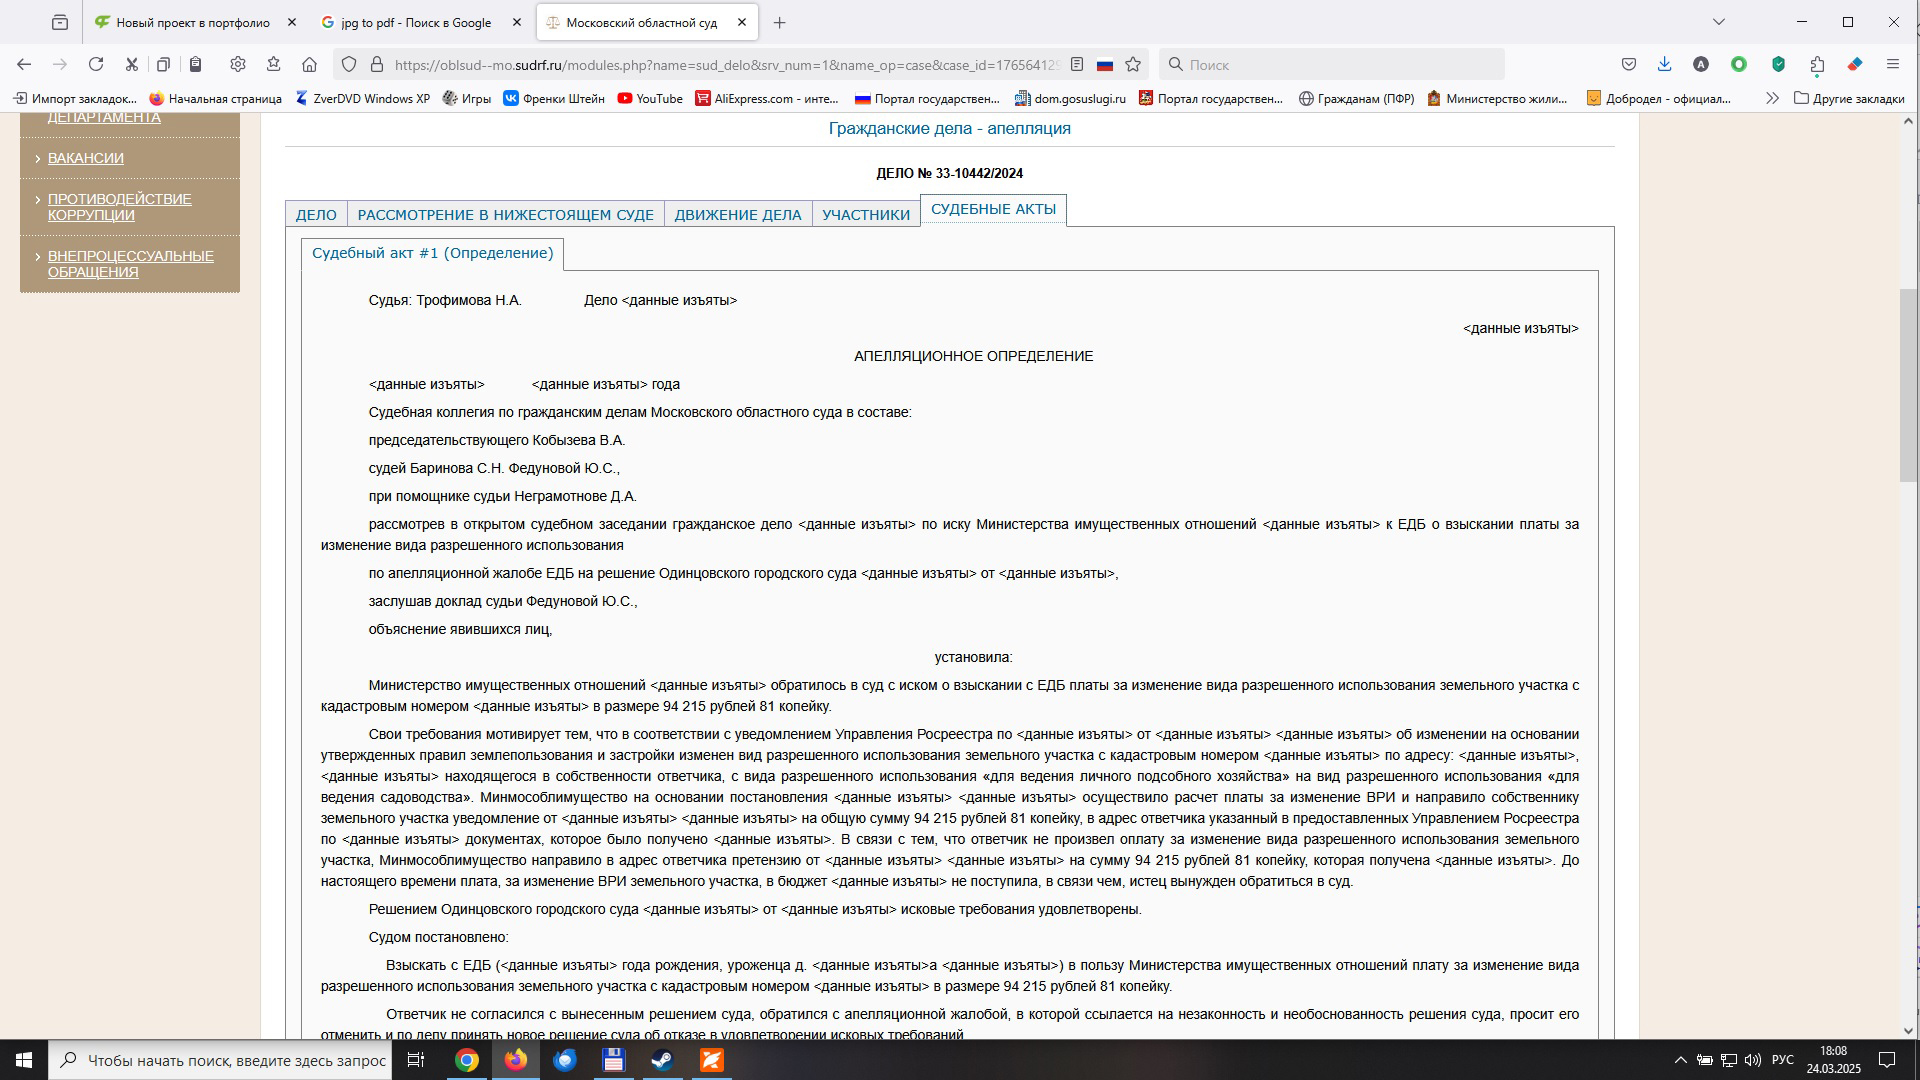Image resolution: width=1920 pixels, height=1080 pixels.
Task: Open the AdGuard extension icon
Action: (x=1778, y=64)
